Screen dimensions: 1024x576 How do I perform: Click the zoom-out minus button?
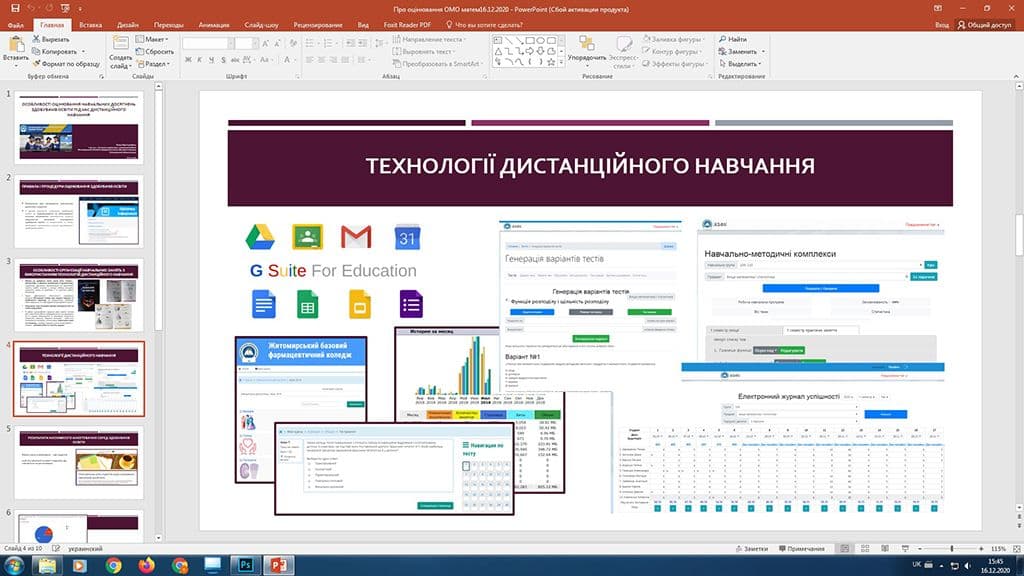click(x=920, y=549)
